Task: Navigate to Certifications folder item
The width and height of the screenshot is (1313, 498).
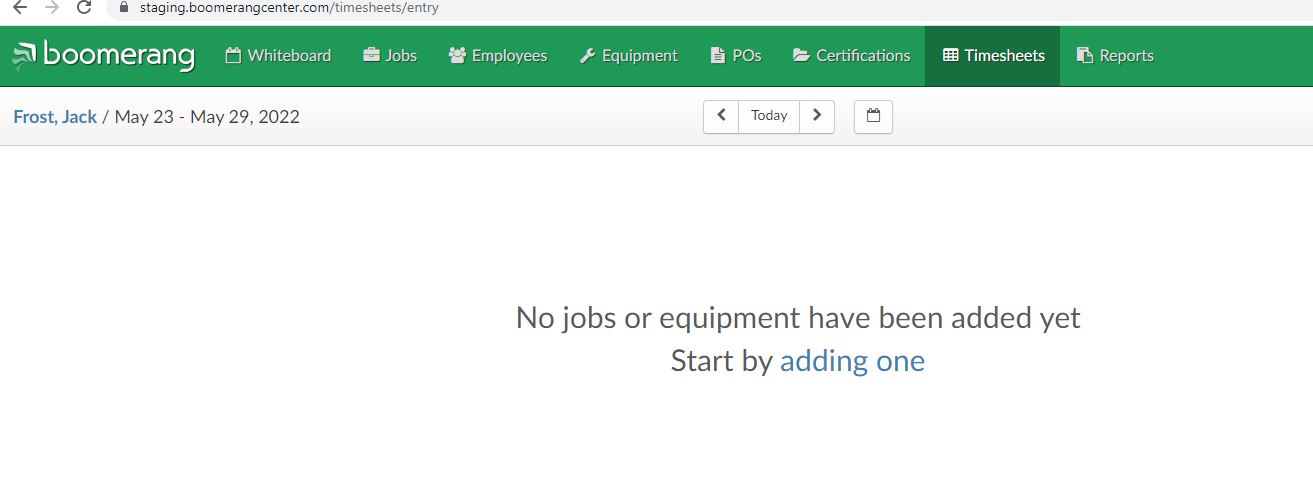Action: [x=851, y=56]
